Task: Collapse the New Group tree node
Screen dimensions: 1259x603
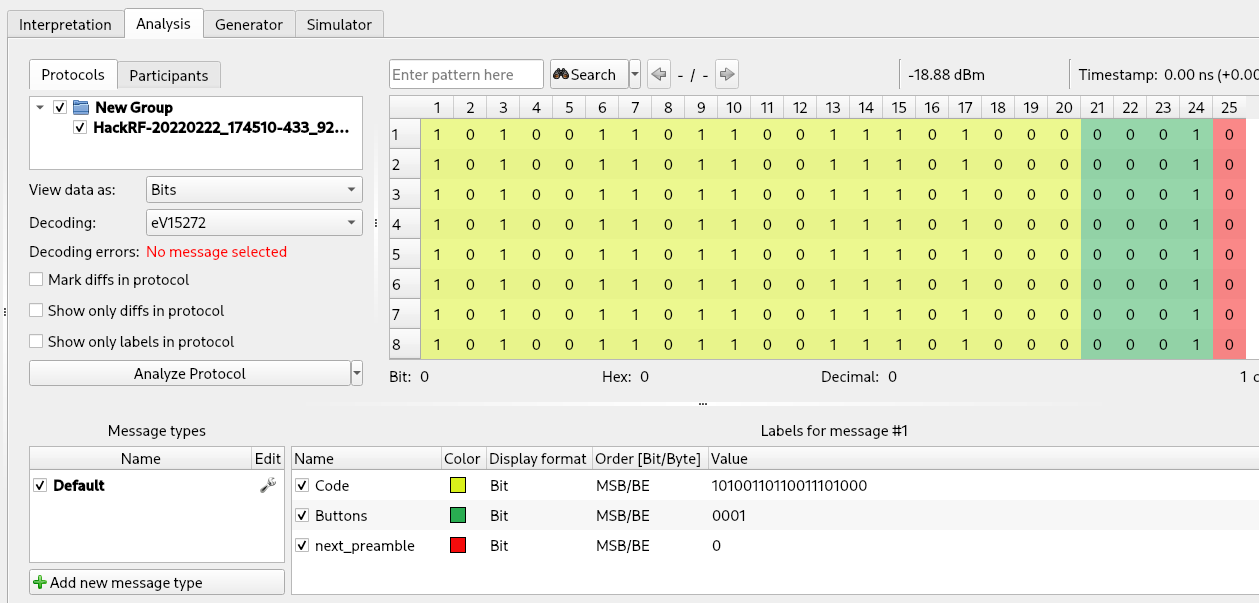Action: pyautogui.click(x=39, y=107)
